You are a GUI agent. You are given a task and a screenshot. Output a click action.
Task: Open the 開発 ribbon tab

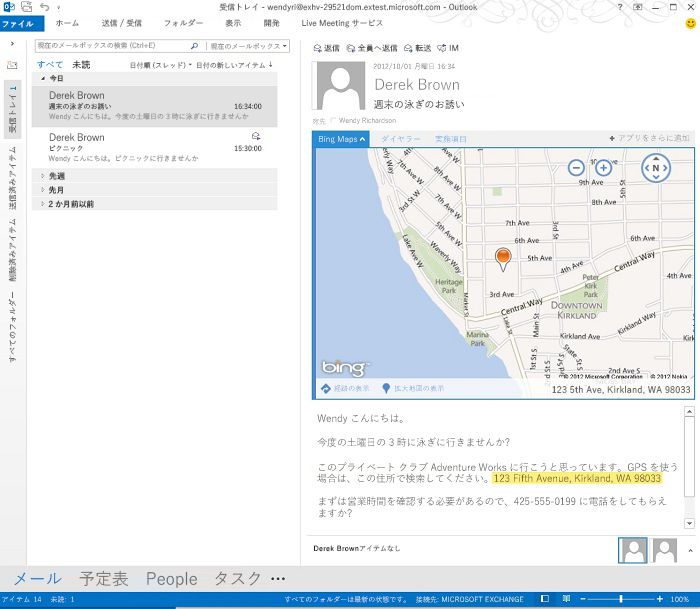pos(271,23)
